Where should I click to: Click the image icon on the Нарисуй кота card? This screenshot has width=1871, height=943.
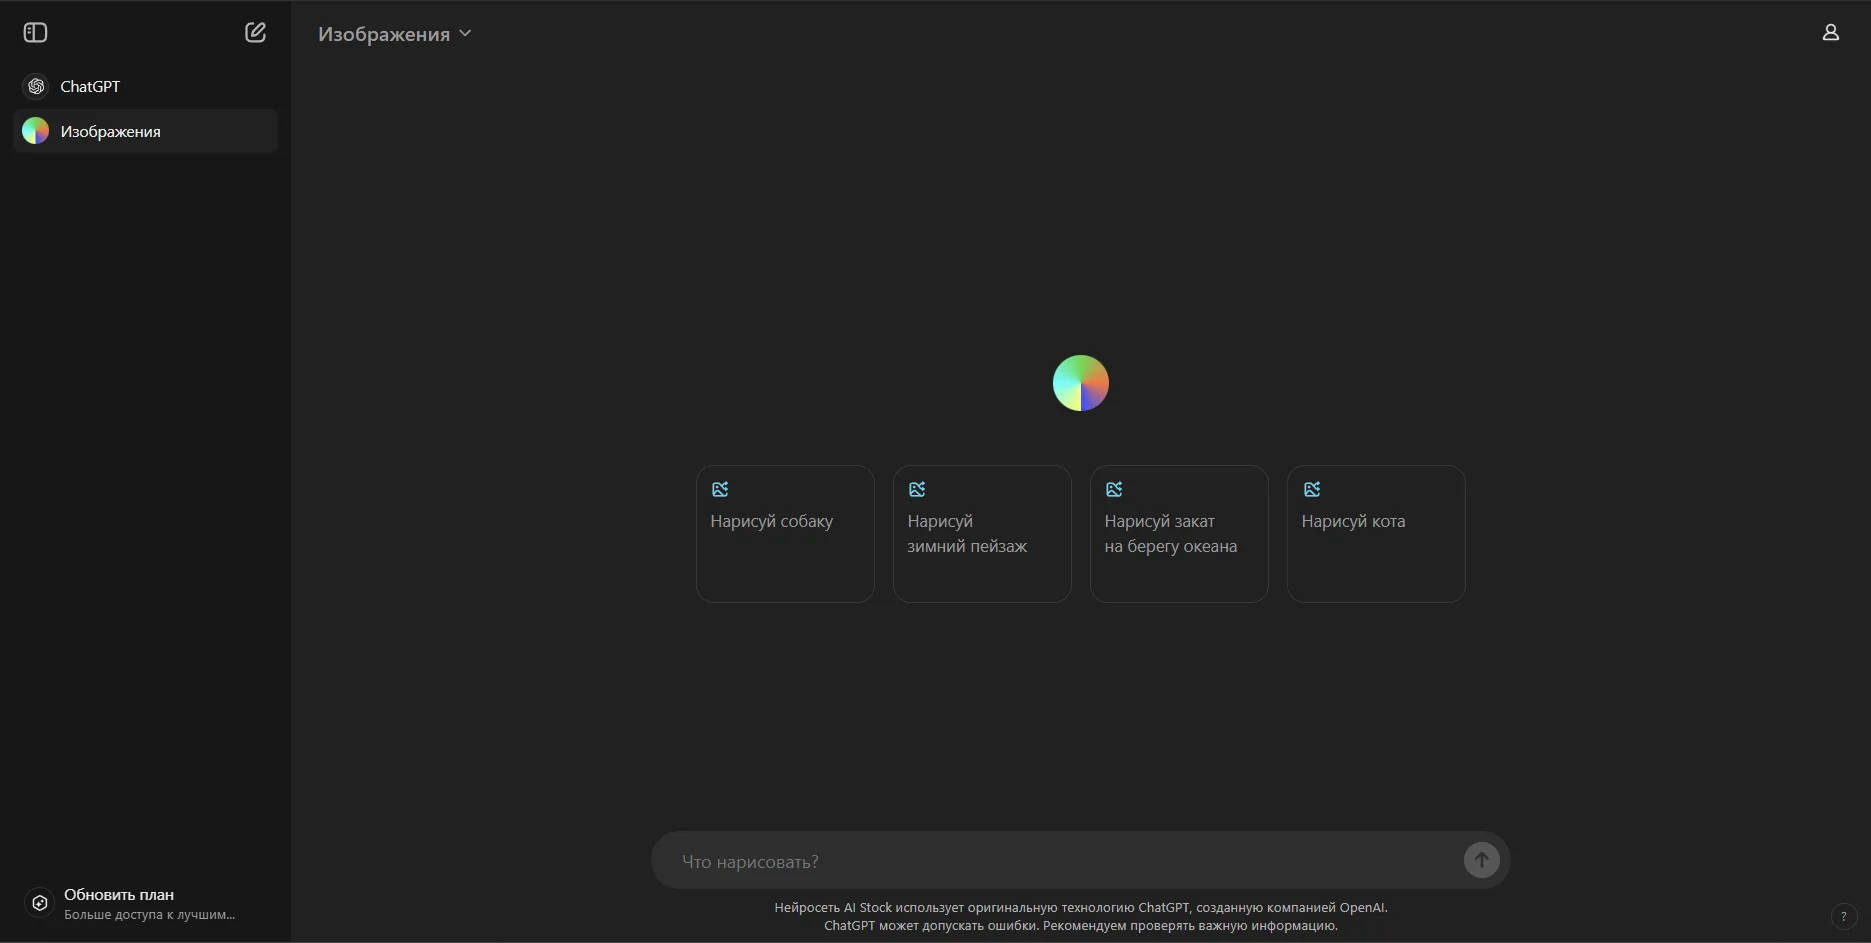(1312, 489)
